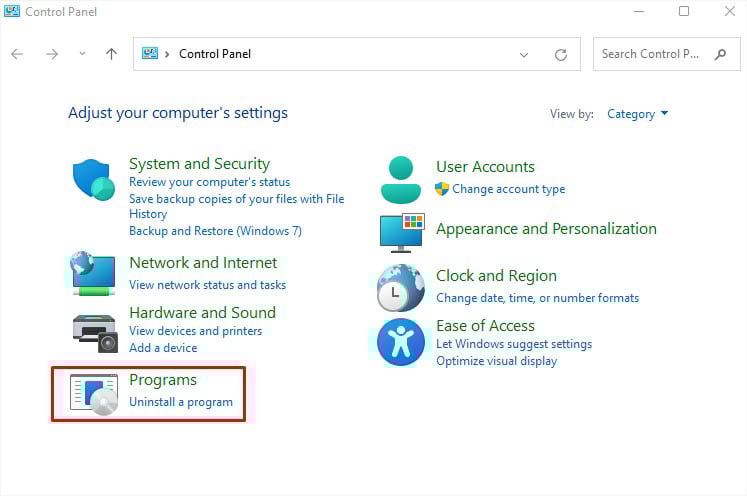Open the Programs disc icon
The height and width of the screenshot is (496, 747).
94,395
